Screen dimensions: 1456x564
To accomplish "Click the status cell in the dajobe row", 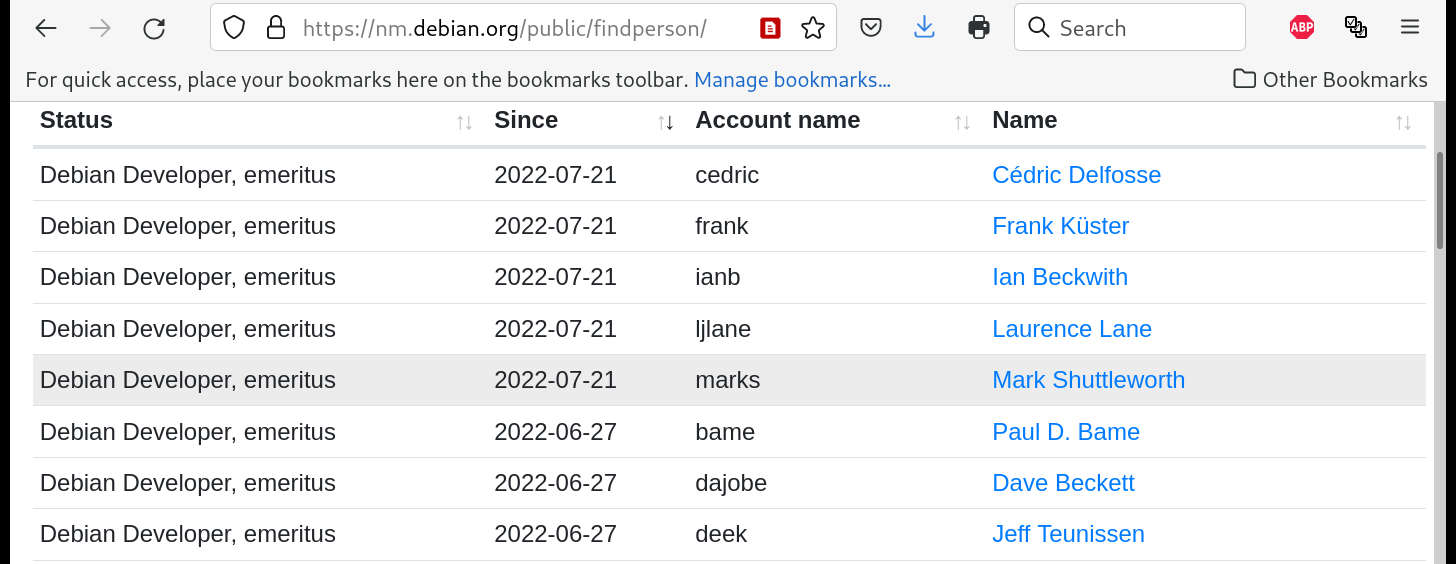I will 188,483.
